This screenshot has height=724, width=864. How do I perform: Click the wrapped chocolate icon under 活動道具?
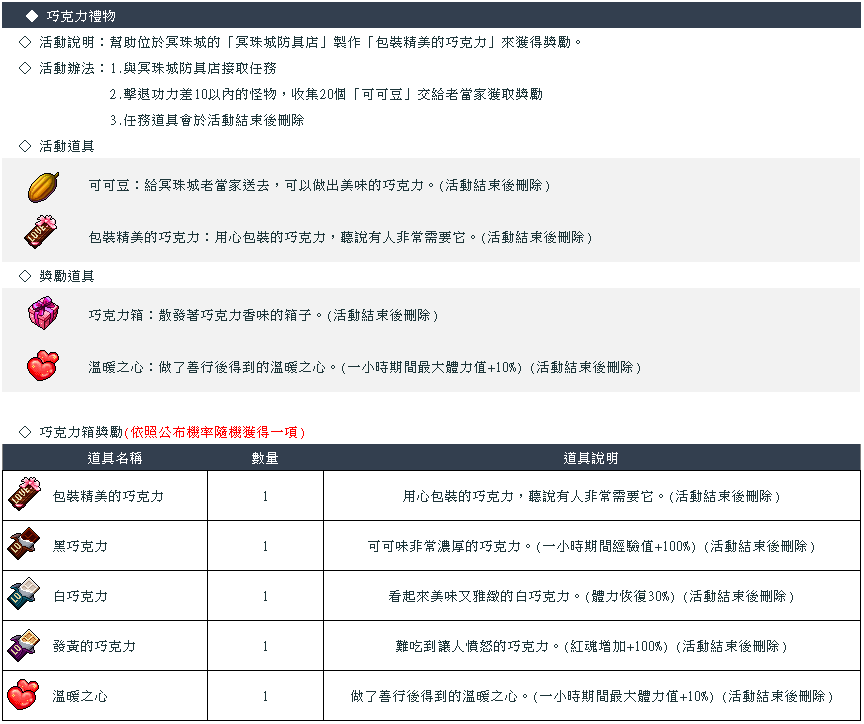click(43, 233)
